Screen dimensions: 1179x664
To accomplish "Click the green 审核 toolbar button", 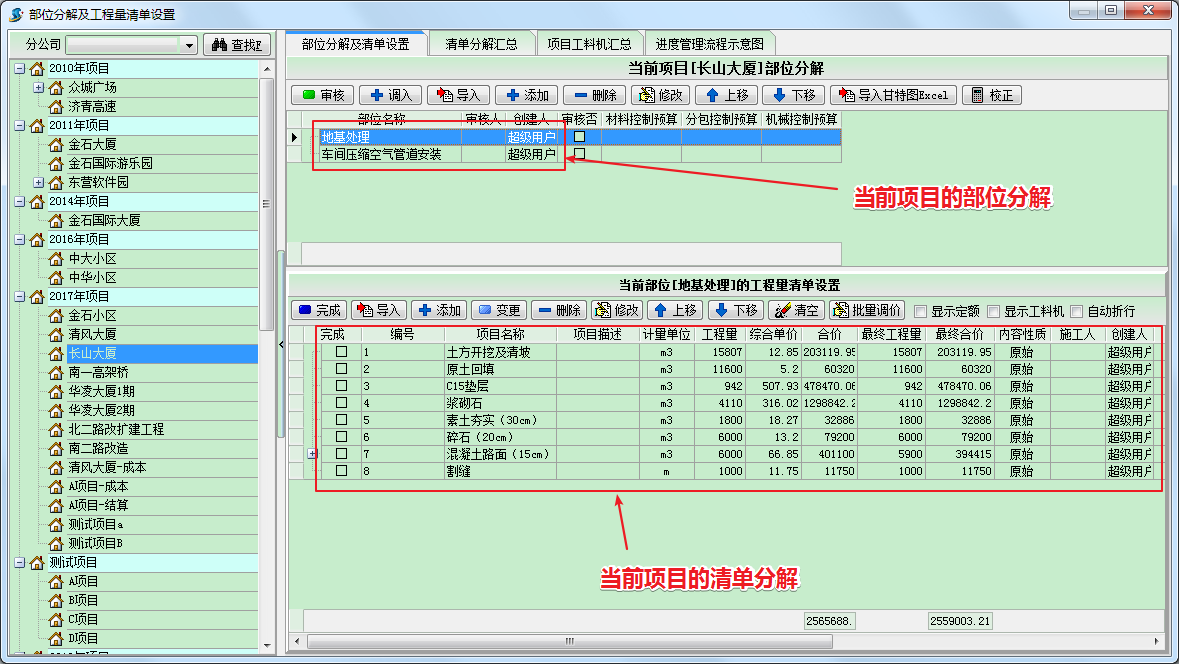I will point(323,96).
